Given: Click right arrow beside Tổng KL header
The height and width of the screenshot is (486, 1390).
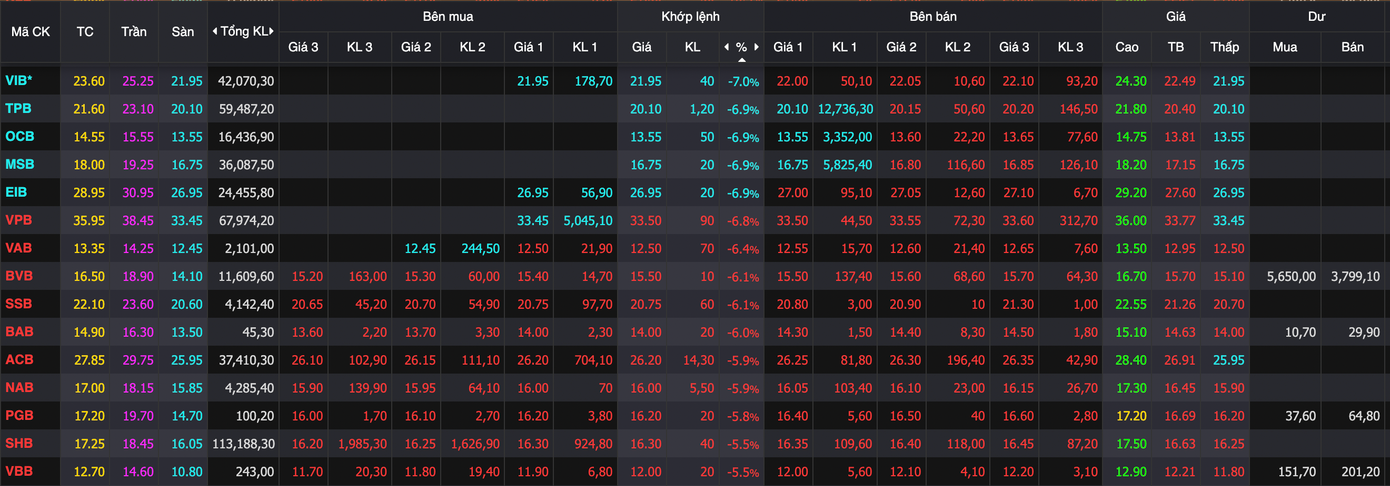Looking at the screenshot, I should (272, 32).
